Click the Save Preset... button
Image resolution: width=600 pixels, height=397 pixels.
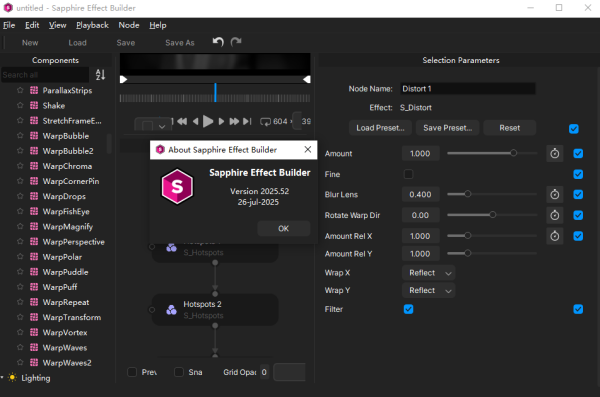click(x=448, y=128)
